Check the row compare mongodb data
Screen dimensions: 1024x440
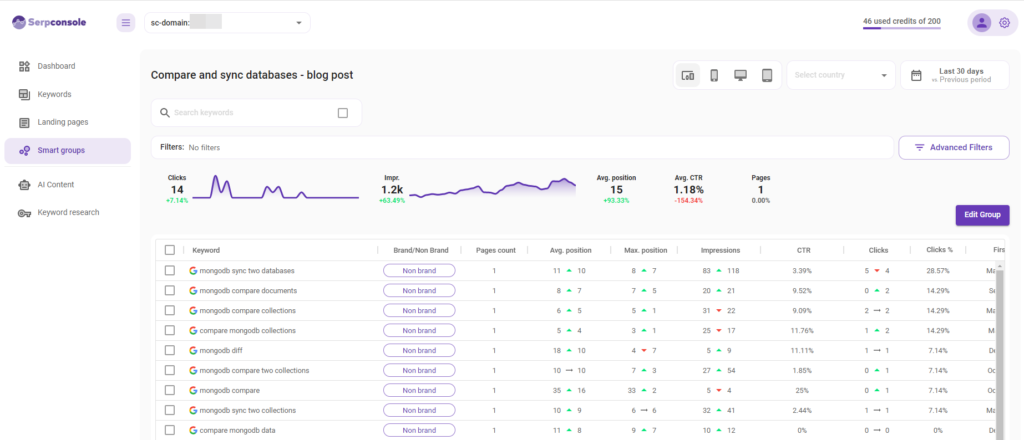(x=170, y=430)
